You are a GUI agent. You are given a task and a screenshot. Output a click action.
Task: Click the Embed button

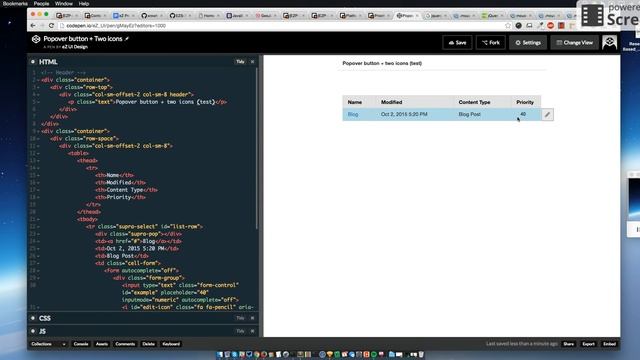pyautogui.click(x=609, y=344)
